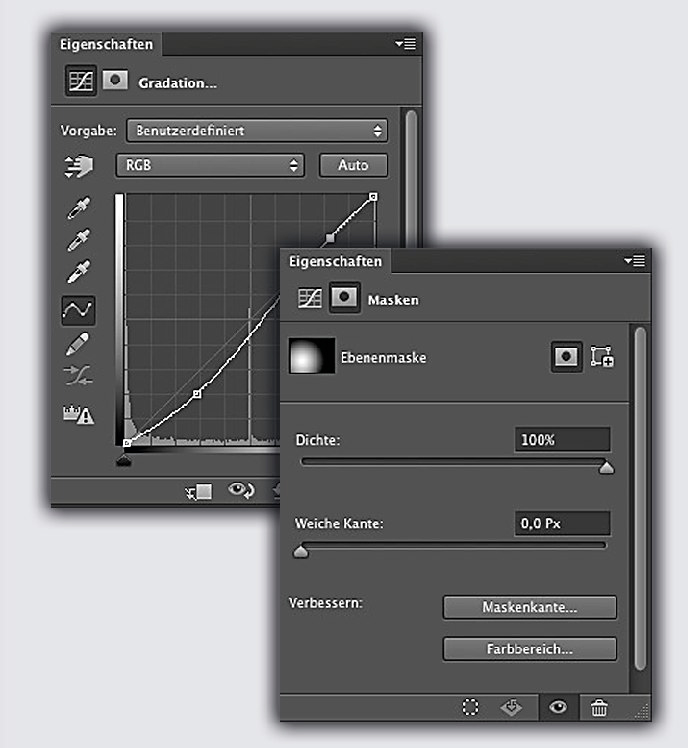The height and width of the screenshot is (748, 688).
Task: Activate the on-image targeted adjustment hand tool
Action: 79,166
